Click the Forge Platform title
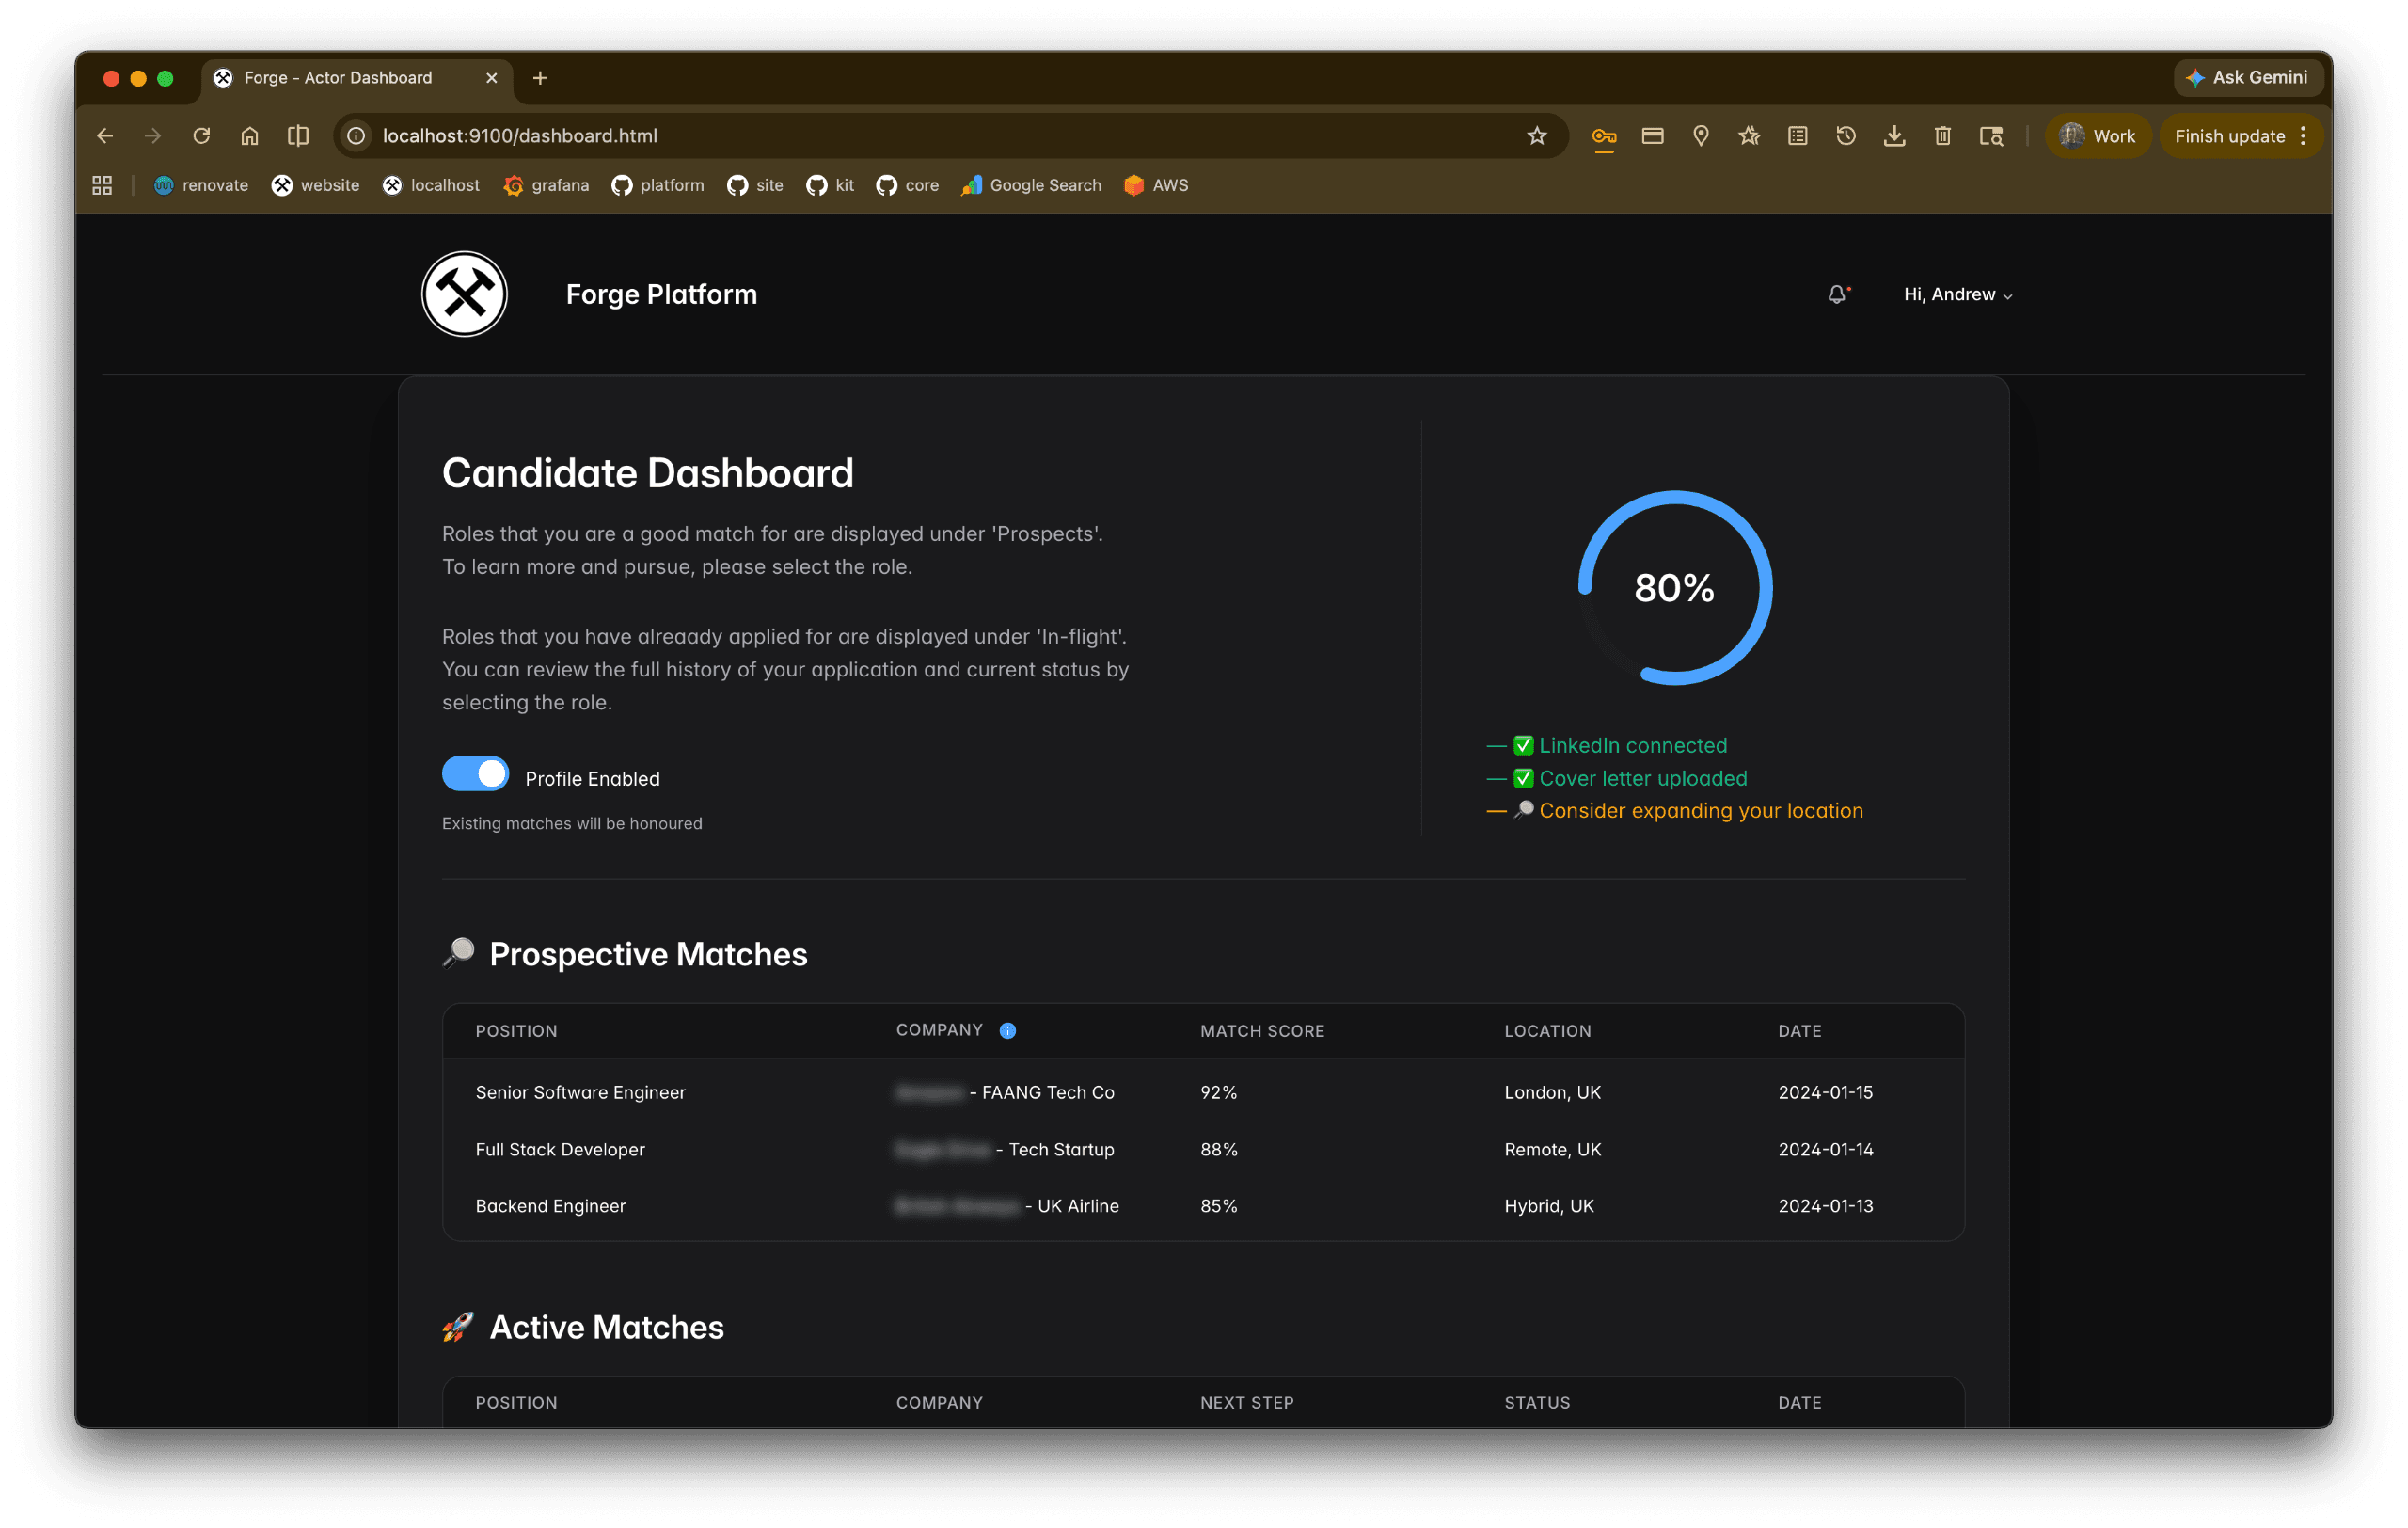 [x=661, y=294]
